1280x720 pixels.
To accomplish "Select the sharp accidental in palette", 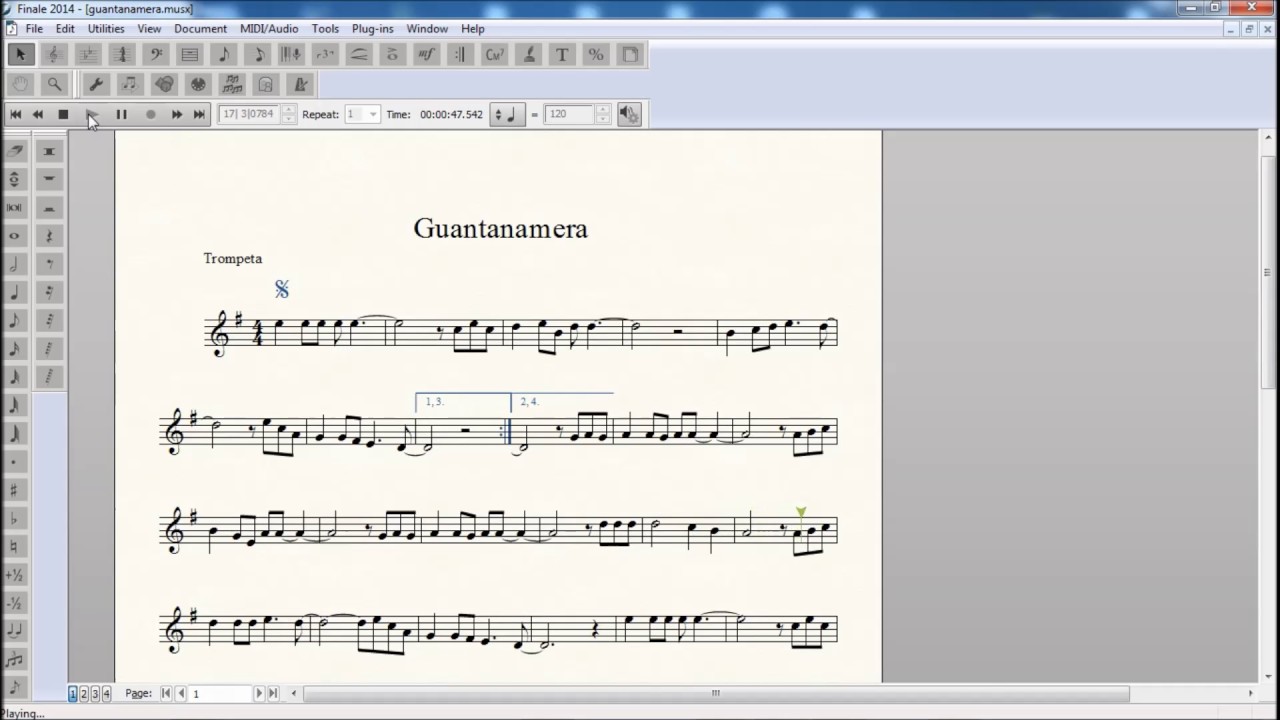I will (x=15, y=490).
